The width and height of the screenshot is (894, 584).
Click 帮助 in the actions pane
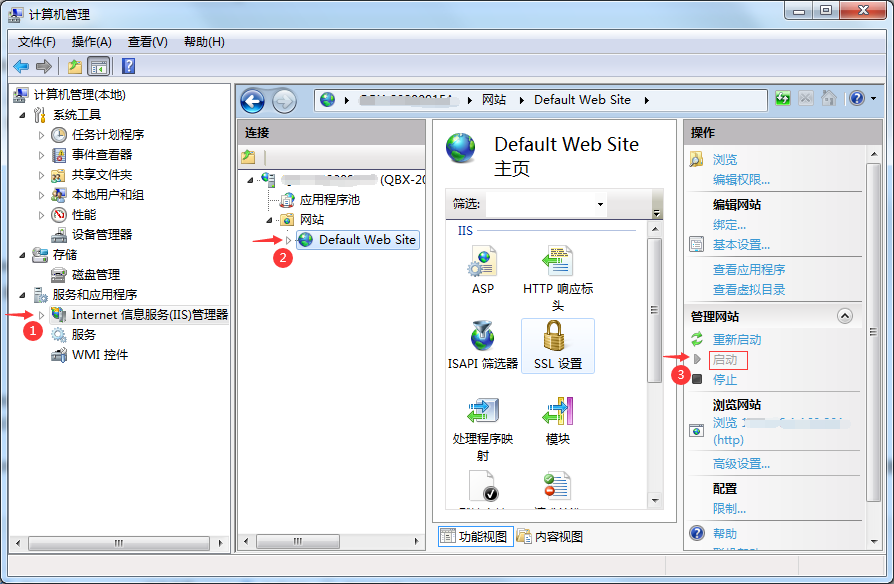click(725, 534)
